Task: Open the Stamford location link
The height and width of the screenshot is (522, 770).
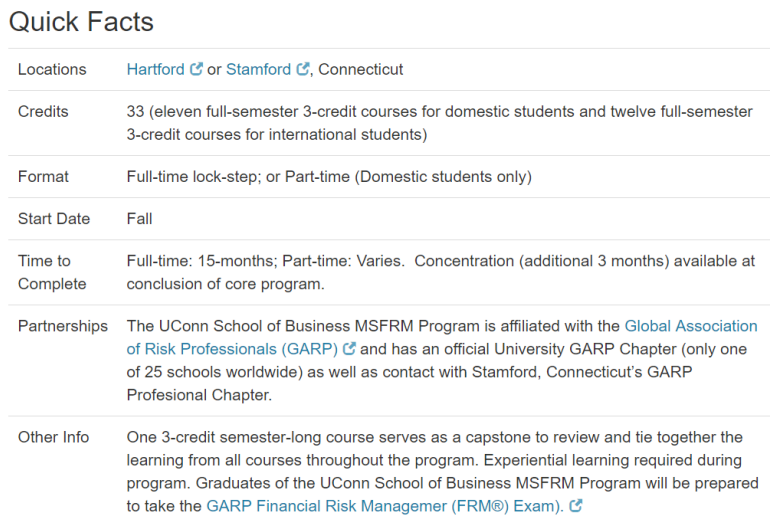Action: click(259, 70)
